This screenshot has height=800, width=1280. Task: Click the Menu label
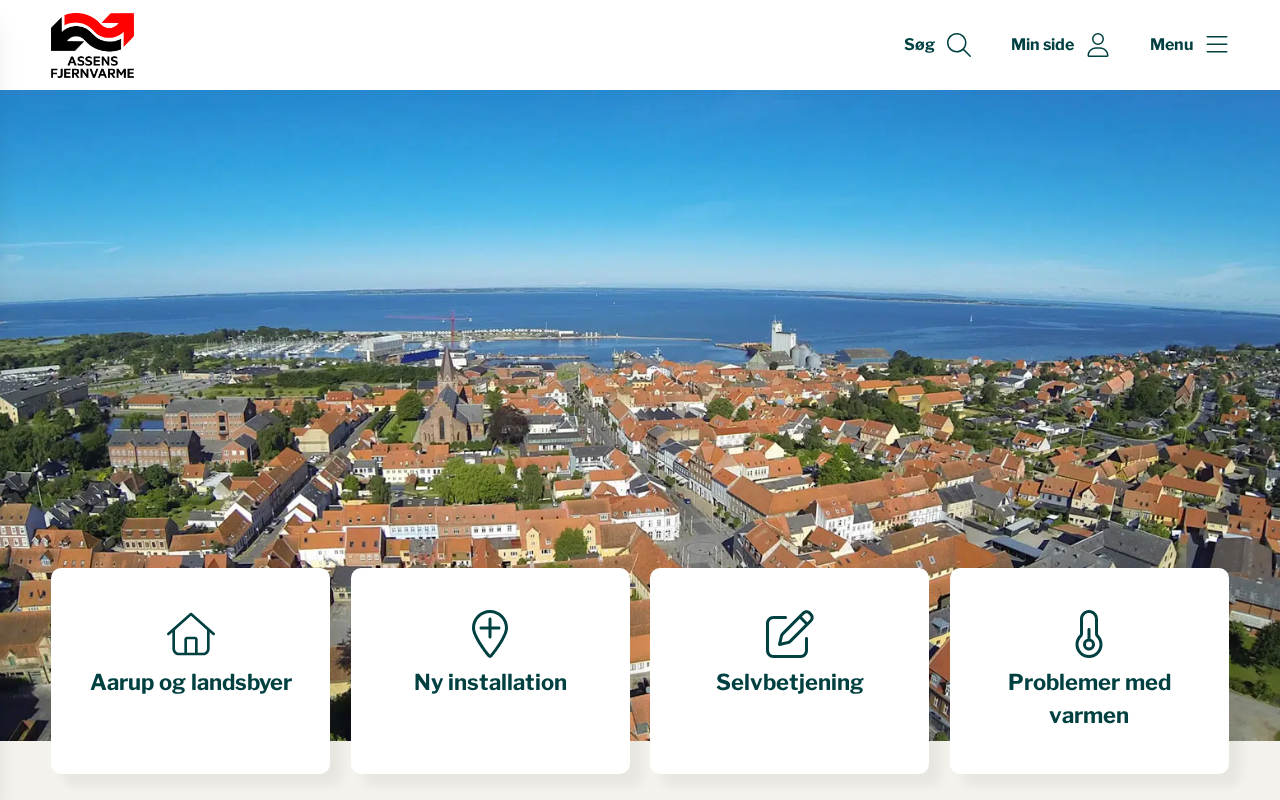[1171, 45]
